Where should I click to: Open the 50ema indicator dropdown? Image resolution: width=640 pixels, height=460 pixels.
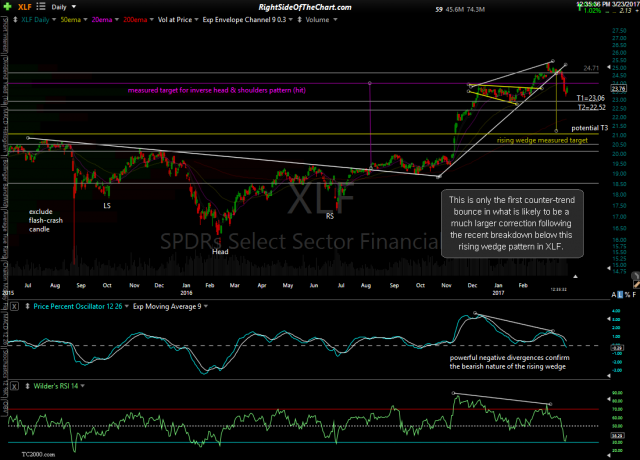[85, 20]
